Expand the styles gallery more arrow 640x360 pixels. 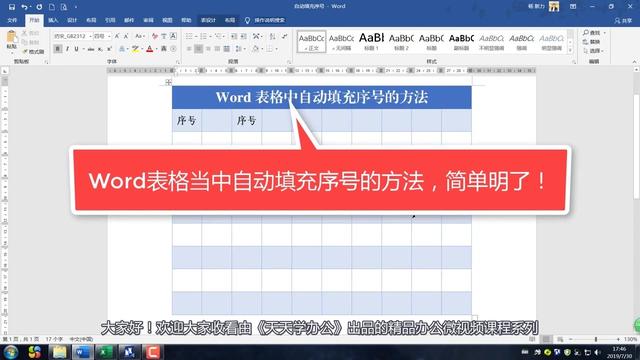[570, 49]
